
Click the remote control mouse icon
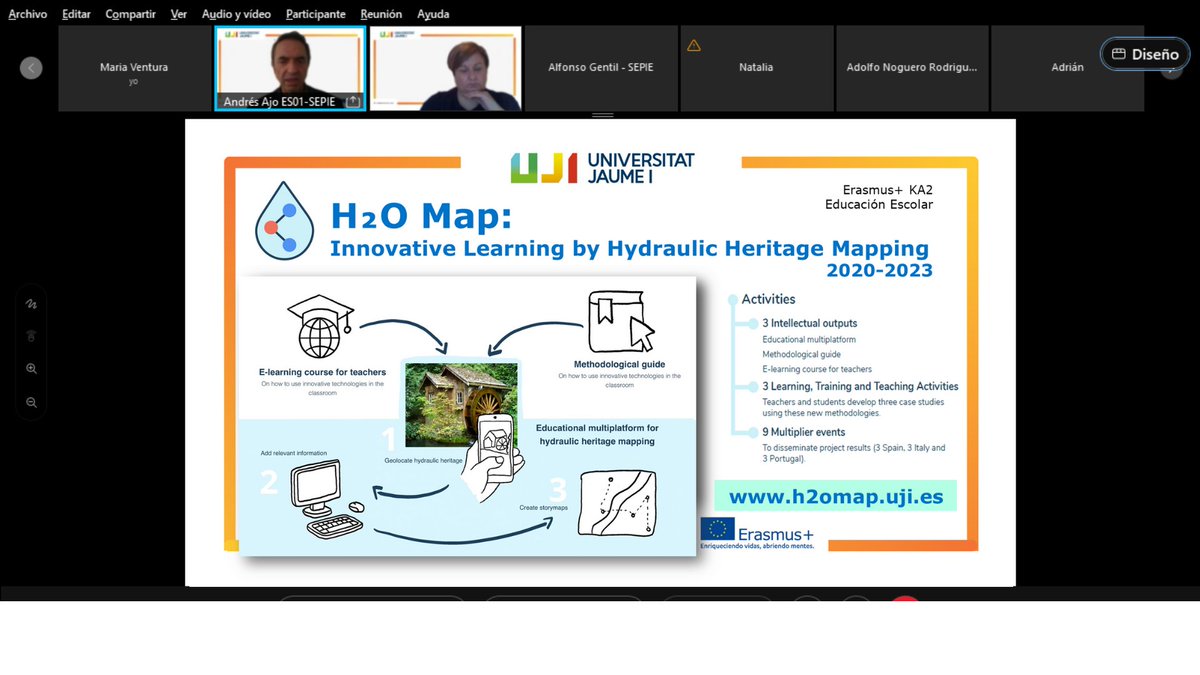(31, 336)
